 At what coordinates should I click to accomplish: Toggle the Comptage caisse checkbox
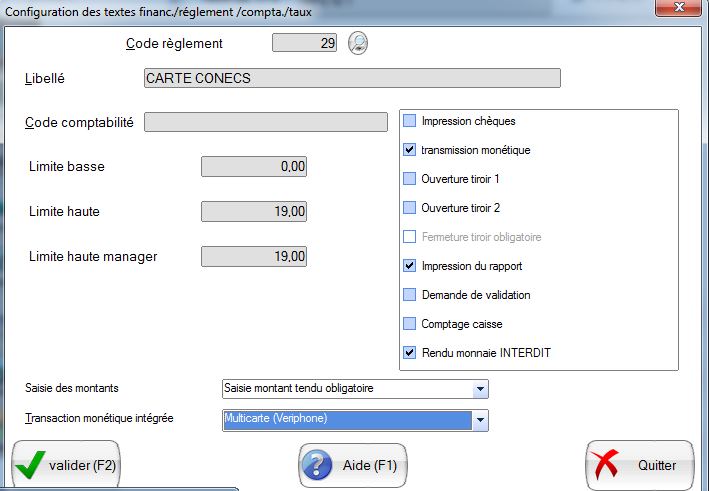[x=409, y=324]
